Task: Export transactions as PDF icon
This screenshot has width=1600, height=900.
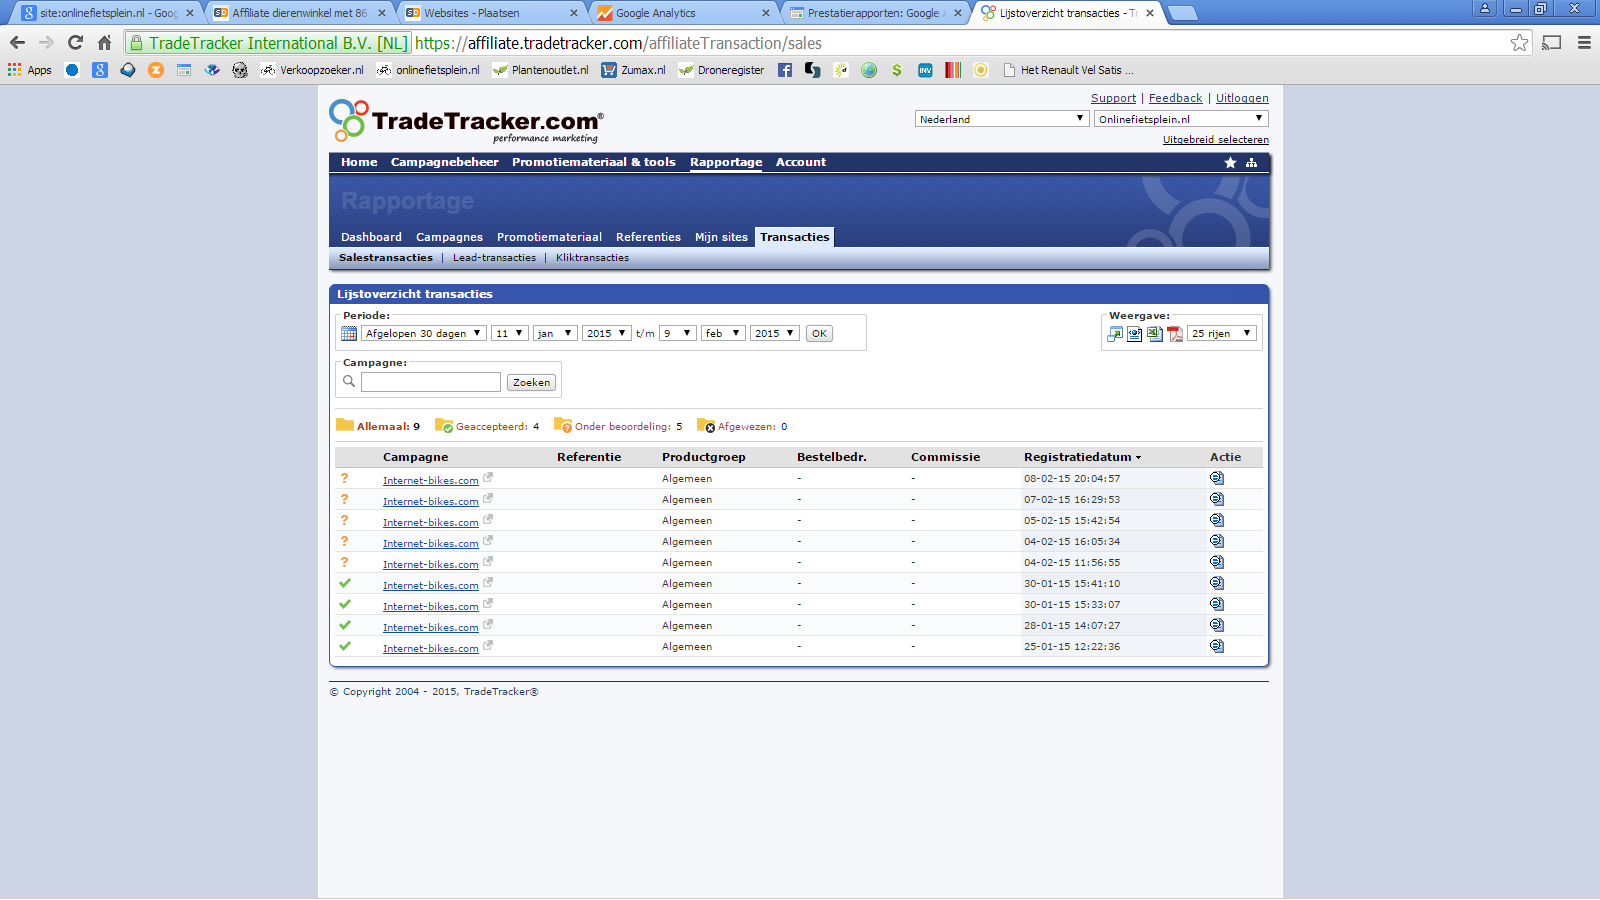Action: pos(1175,334)
